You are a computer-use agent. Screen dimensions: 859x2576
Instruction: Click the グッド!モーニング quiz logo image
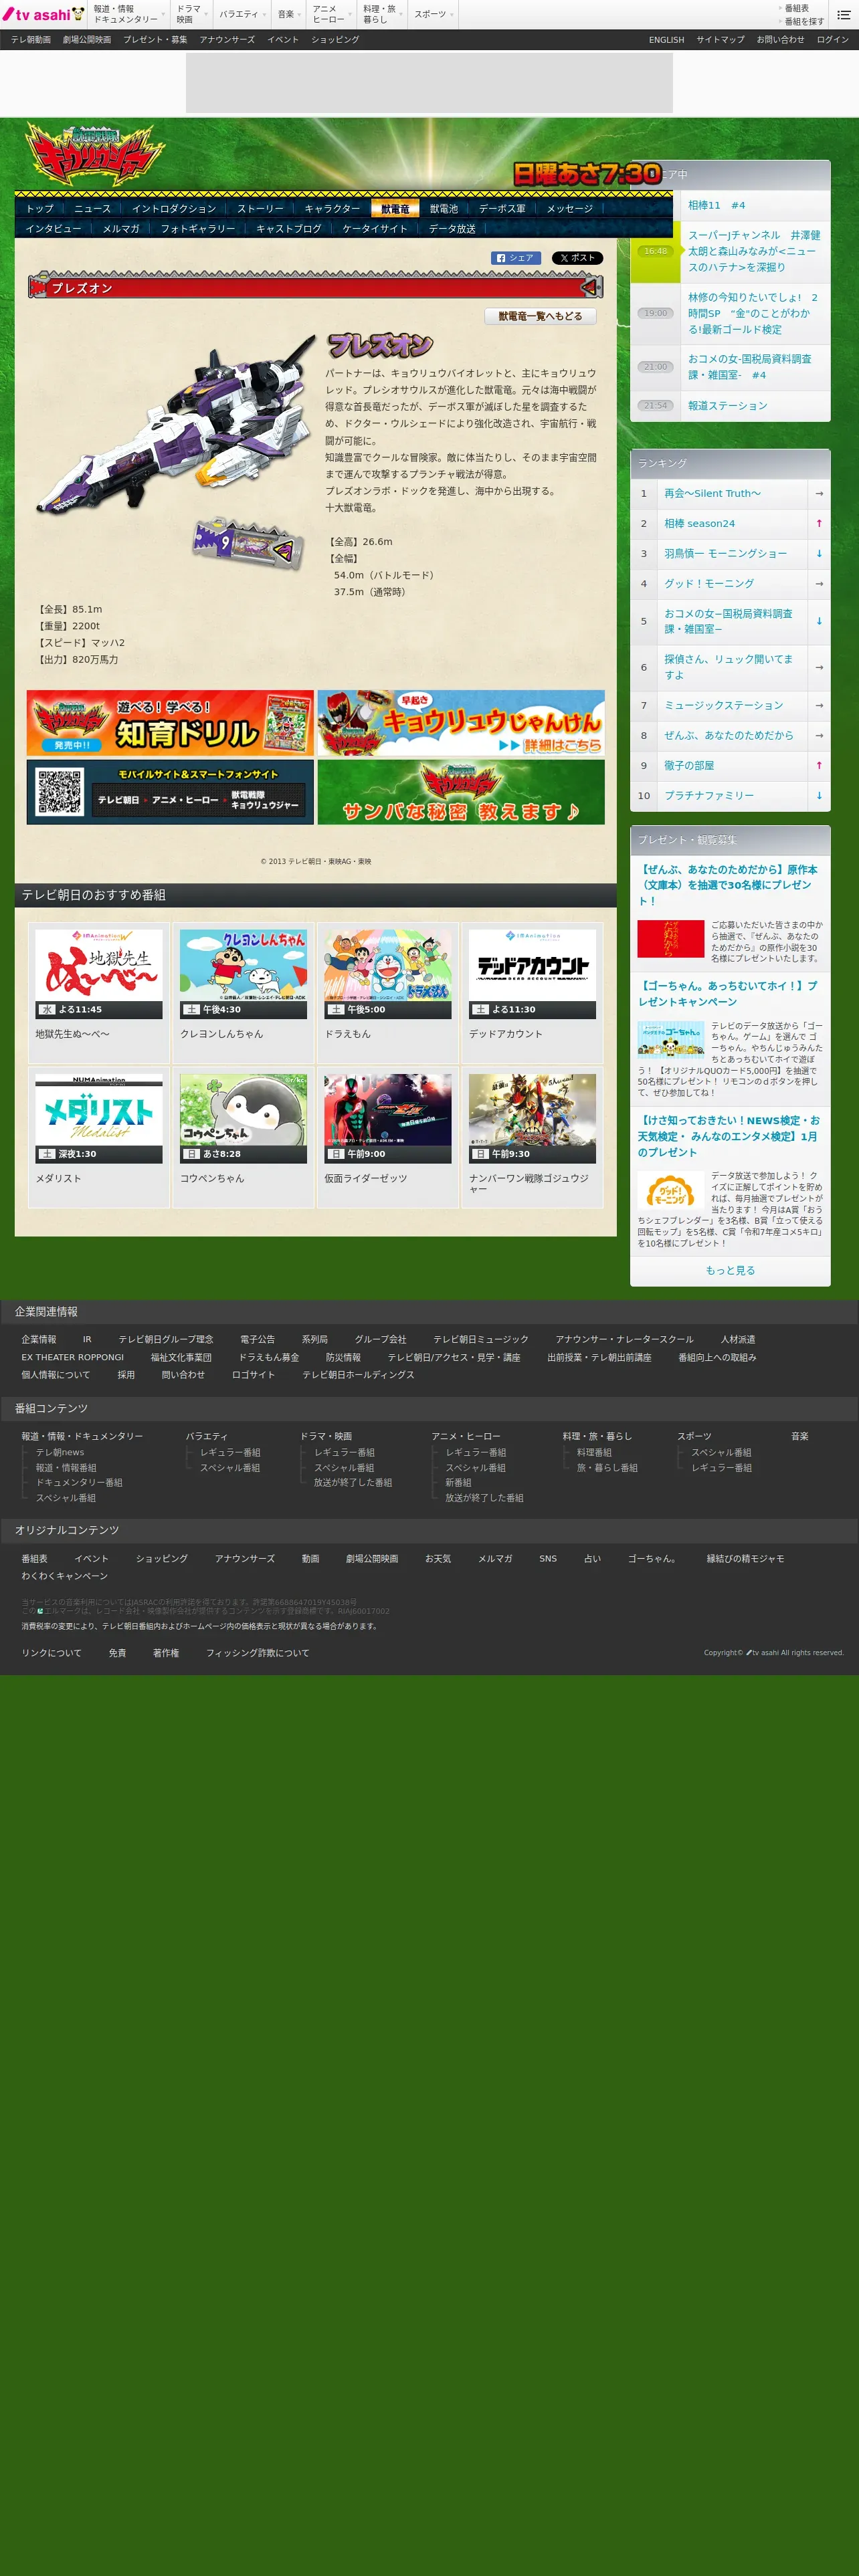(x=671, y=1189)
